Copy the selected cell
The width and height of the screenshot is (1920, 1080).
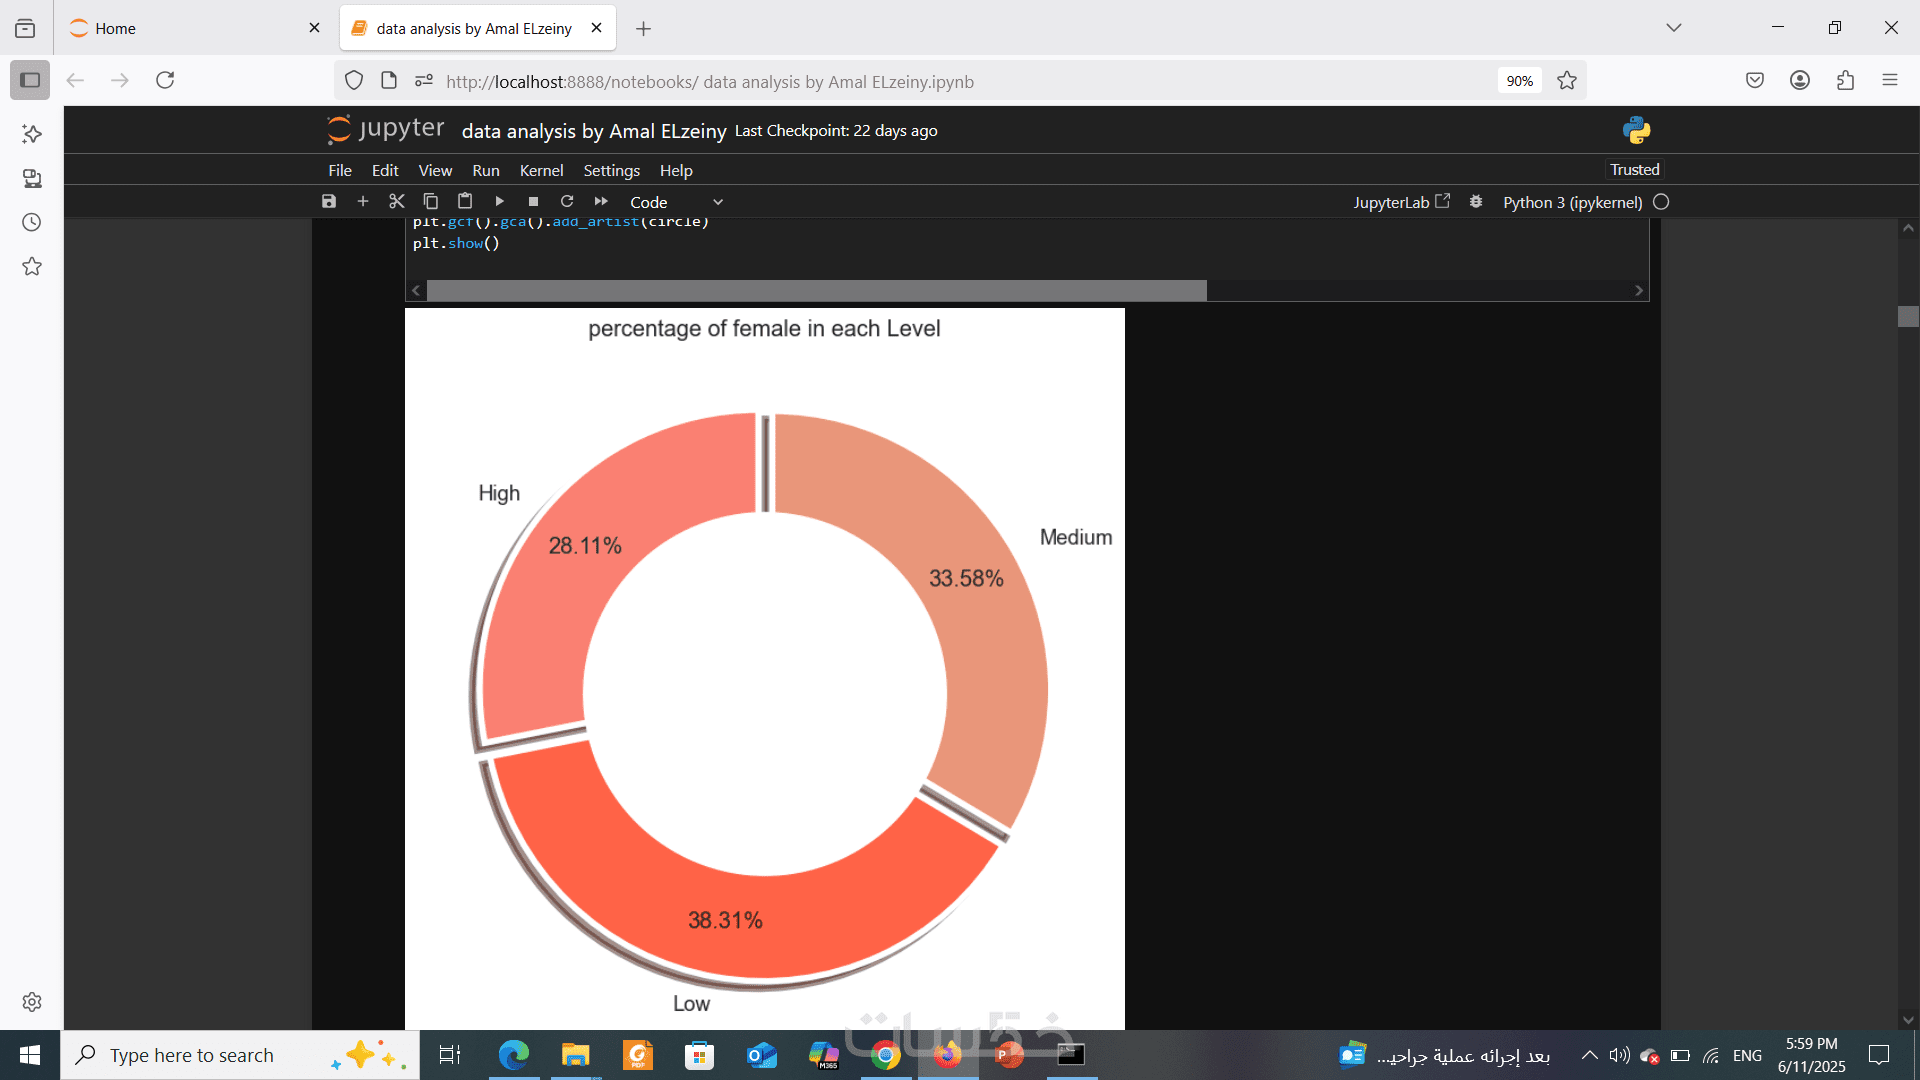(x=431, y=202)
